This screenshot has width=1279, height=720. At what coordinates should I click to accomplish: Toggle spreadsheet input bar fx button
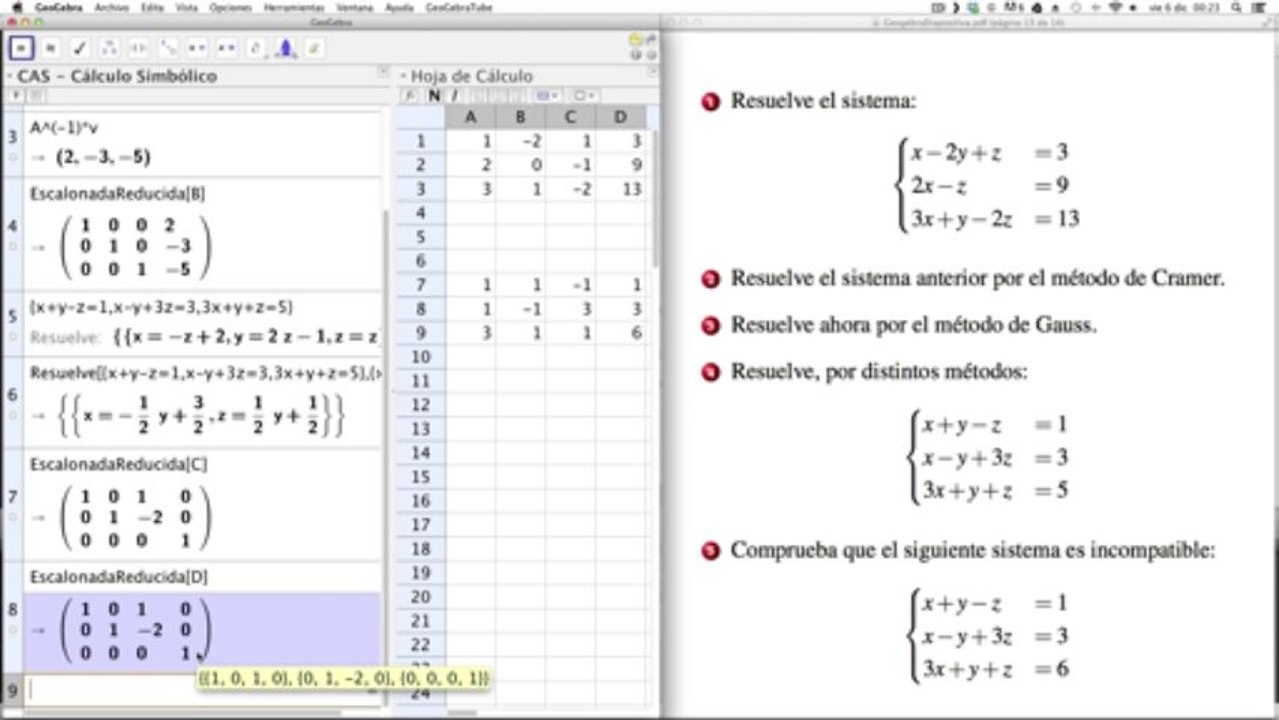[x=410, y=96]
